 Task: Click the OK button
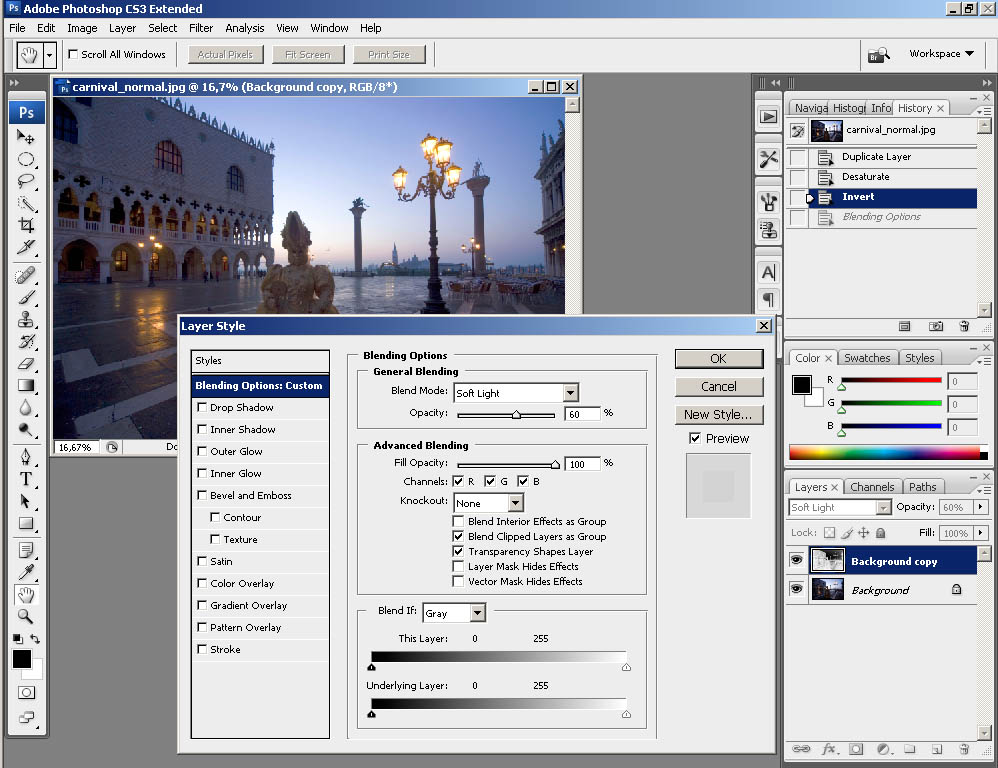pos(718,358)
